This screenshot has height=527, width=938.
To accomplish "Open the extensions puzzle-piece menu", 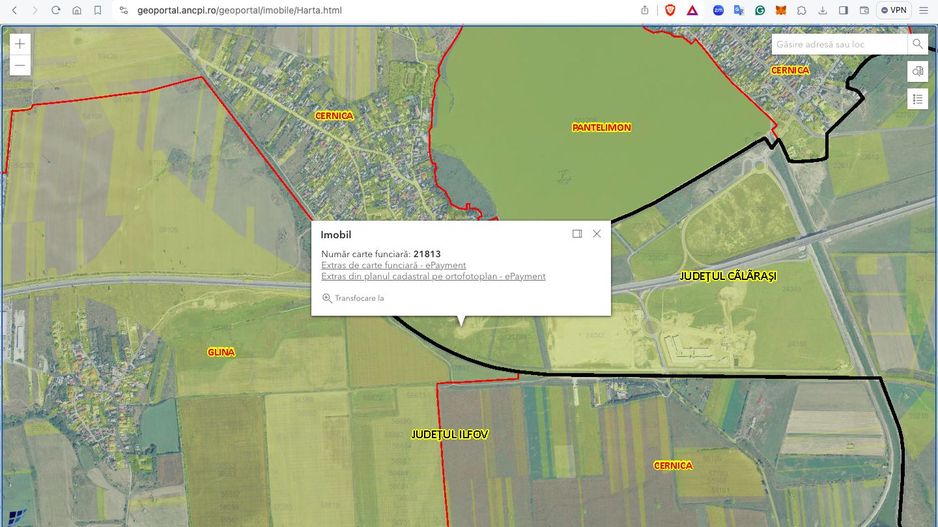I will (x=802, y=10).
